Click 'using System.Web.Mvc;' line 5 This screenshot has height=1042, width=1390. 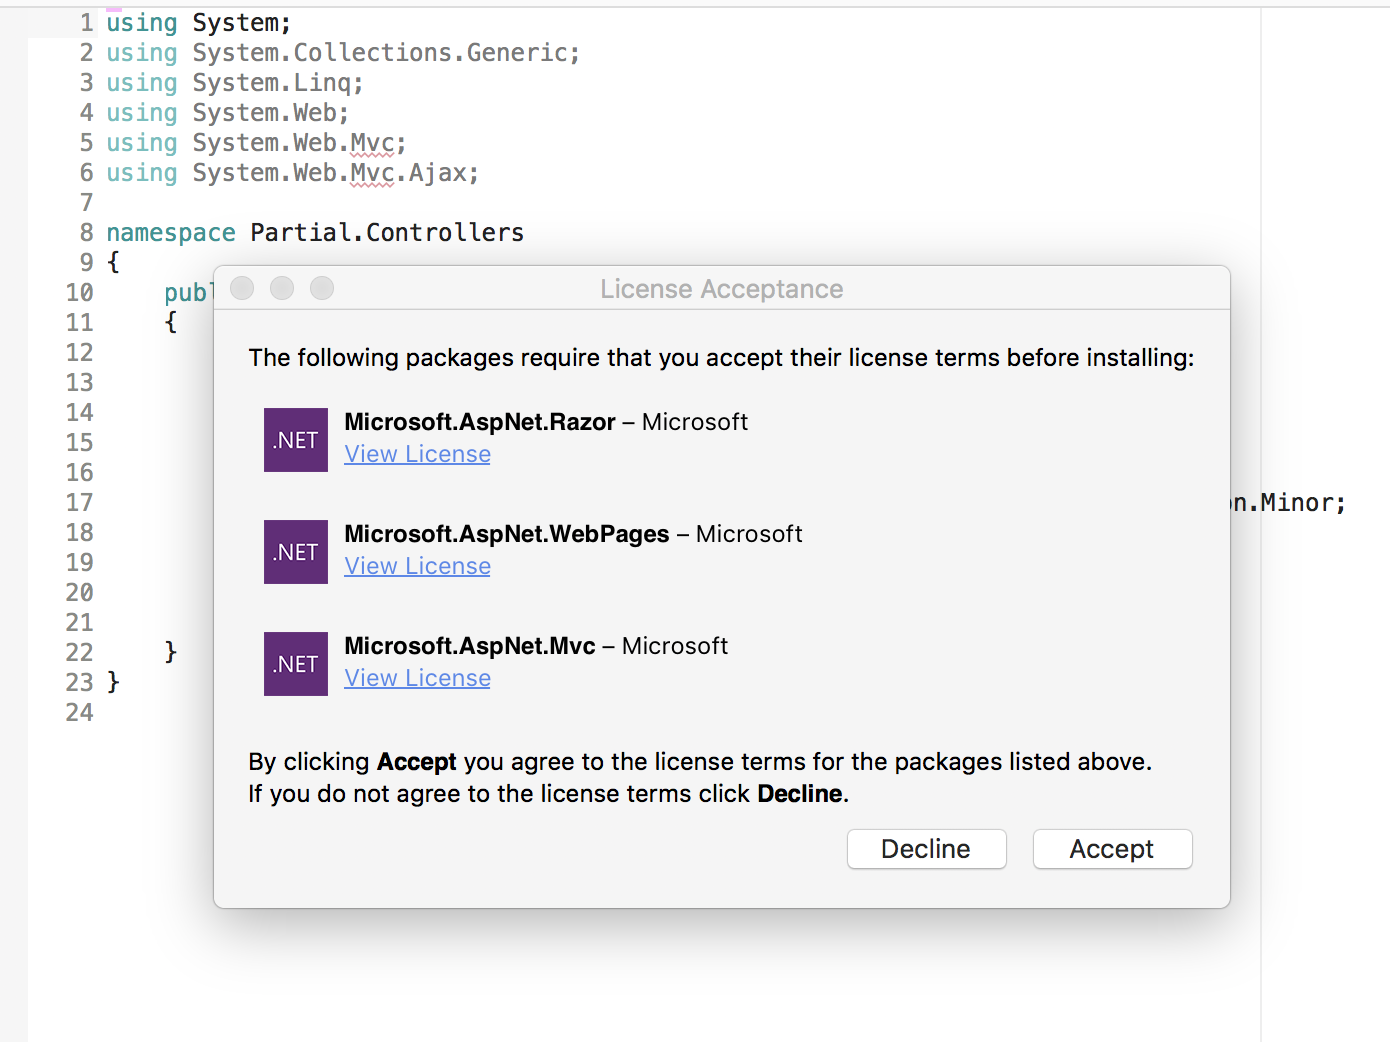coord(257,142)
